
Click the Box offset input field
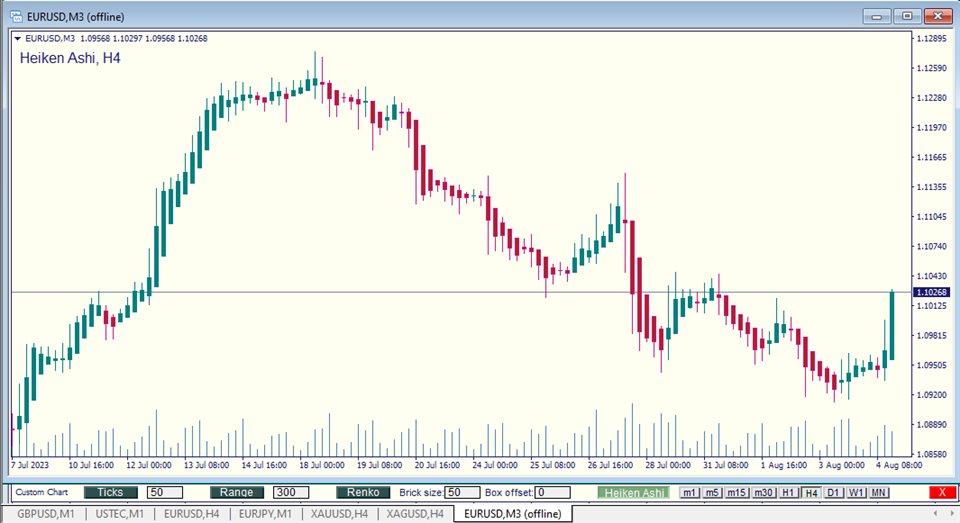tap(552, 493)
